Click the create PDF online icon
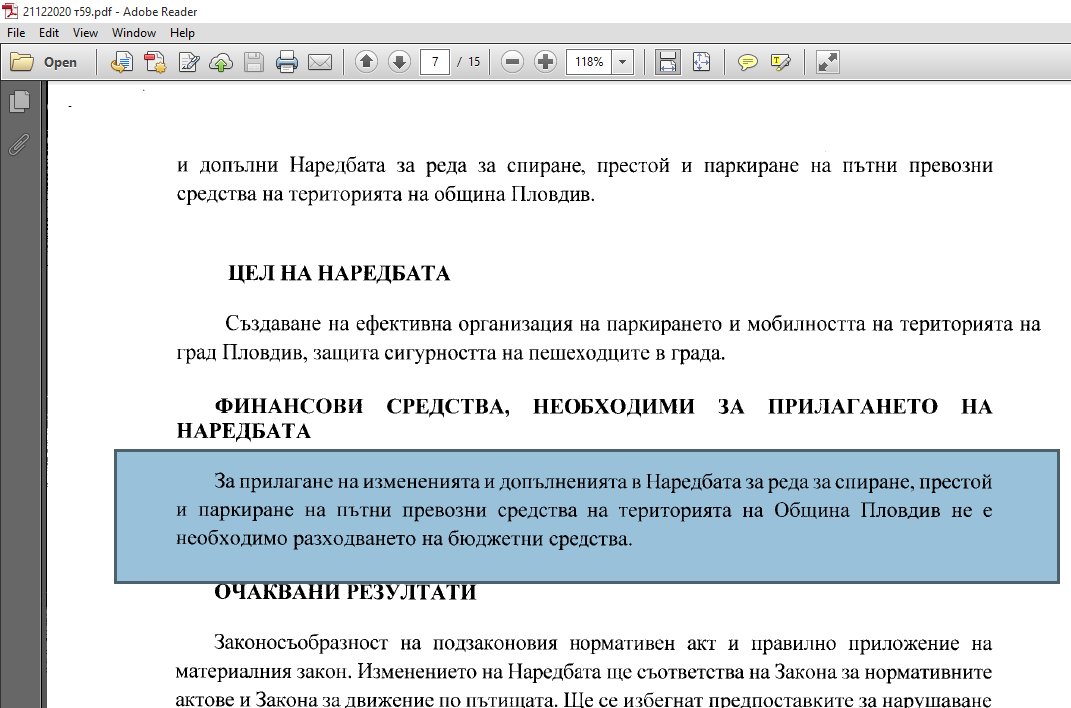Image resolution: width=1071 pixels, height=708 pixels. pos(155,62)
